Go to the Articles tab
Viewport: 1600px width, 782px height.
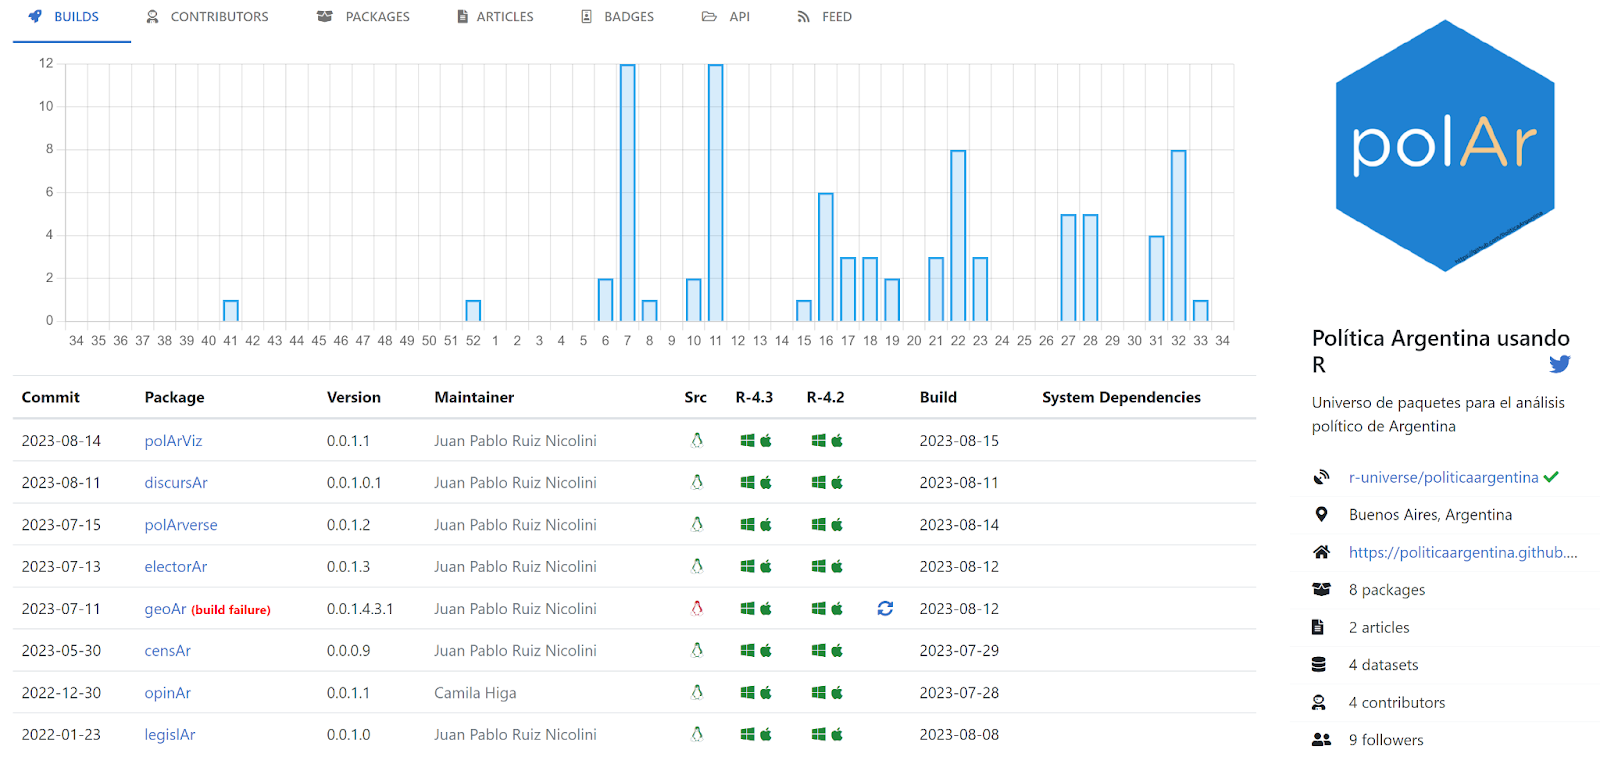point(495,17)
